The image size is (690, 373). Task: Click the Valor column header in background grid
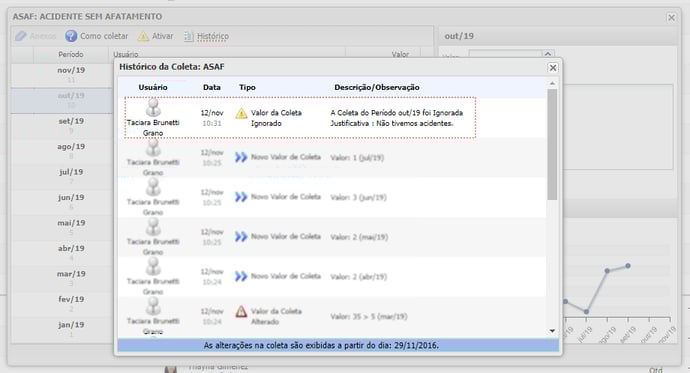400,54
